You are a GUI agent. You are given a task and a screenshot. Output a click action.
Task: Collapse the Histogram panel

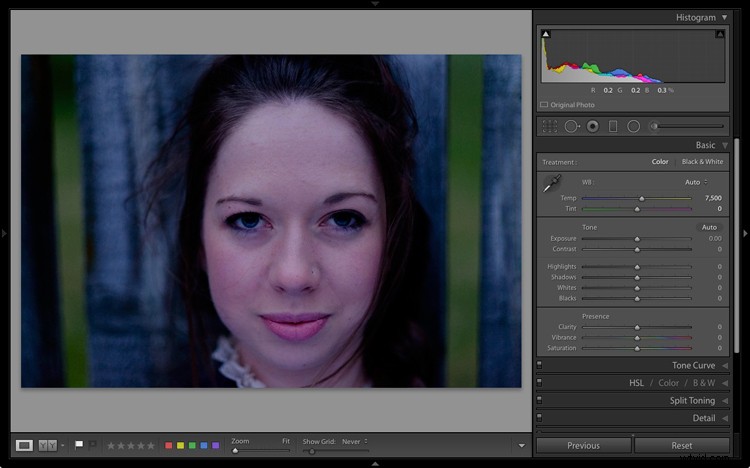[725, 17]
